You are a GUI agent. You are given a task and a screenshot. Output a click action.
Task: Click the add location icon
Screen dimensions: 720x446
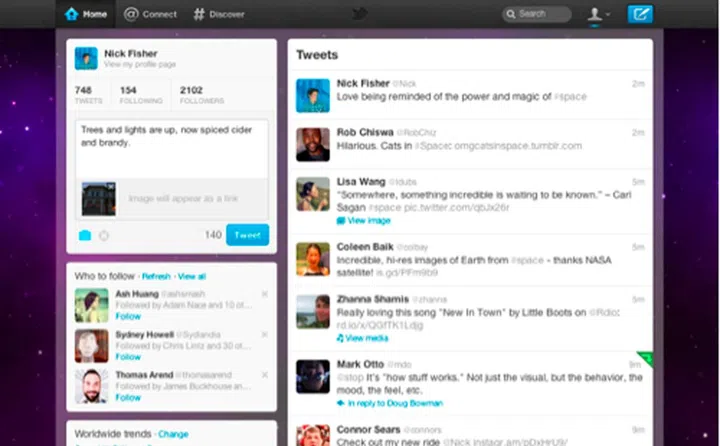104,236
